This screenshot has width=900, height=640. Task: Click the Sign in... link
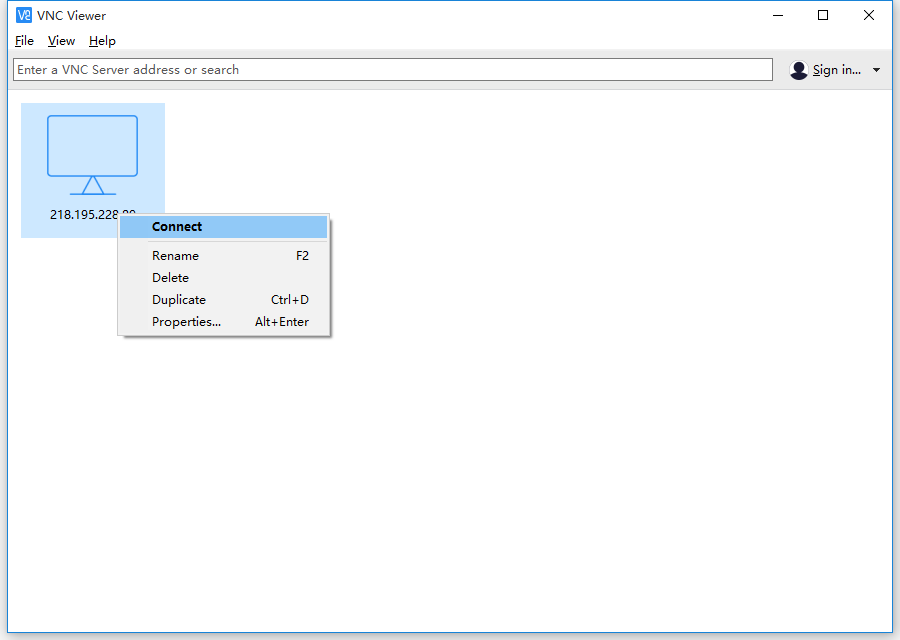tap(836, 70)
